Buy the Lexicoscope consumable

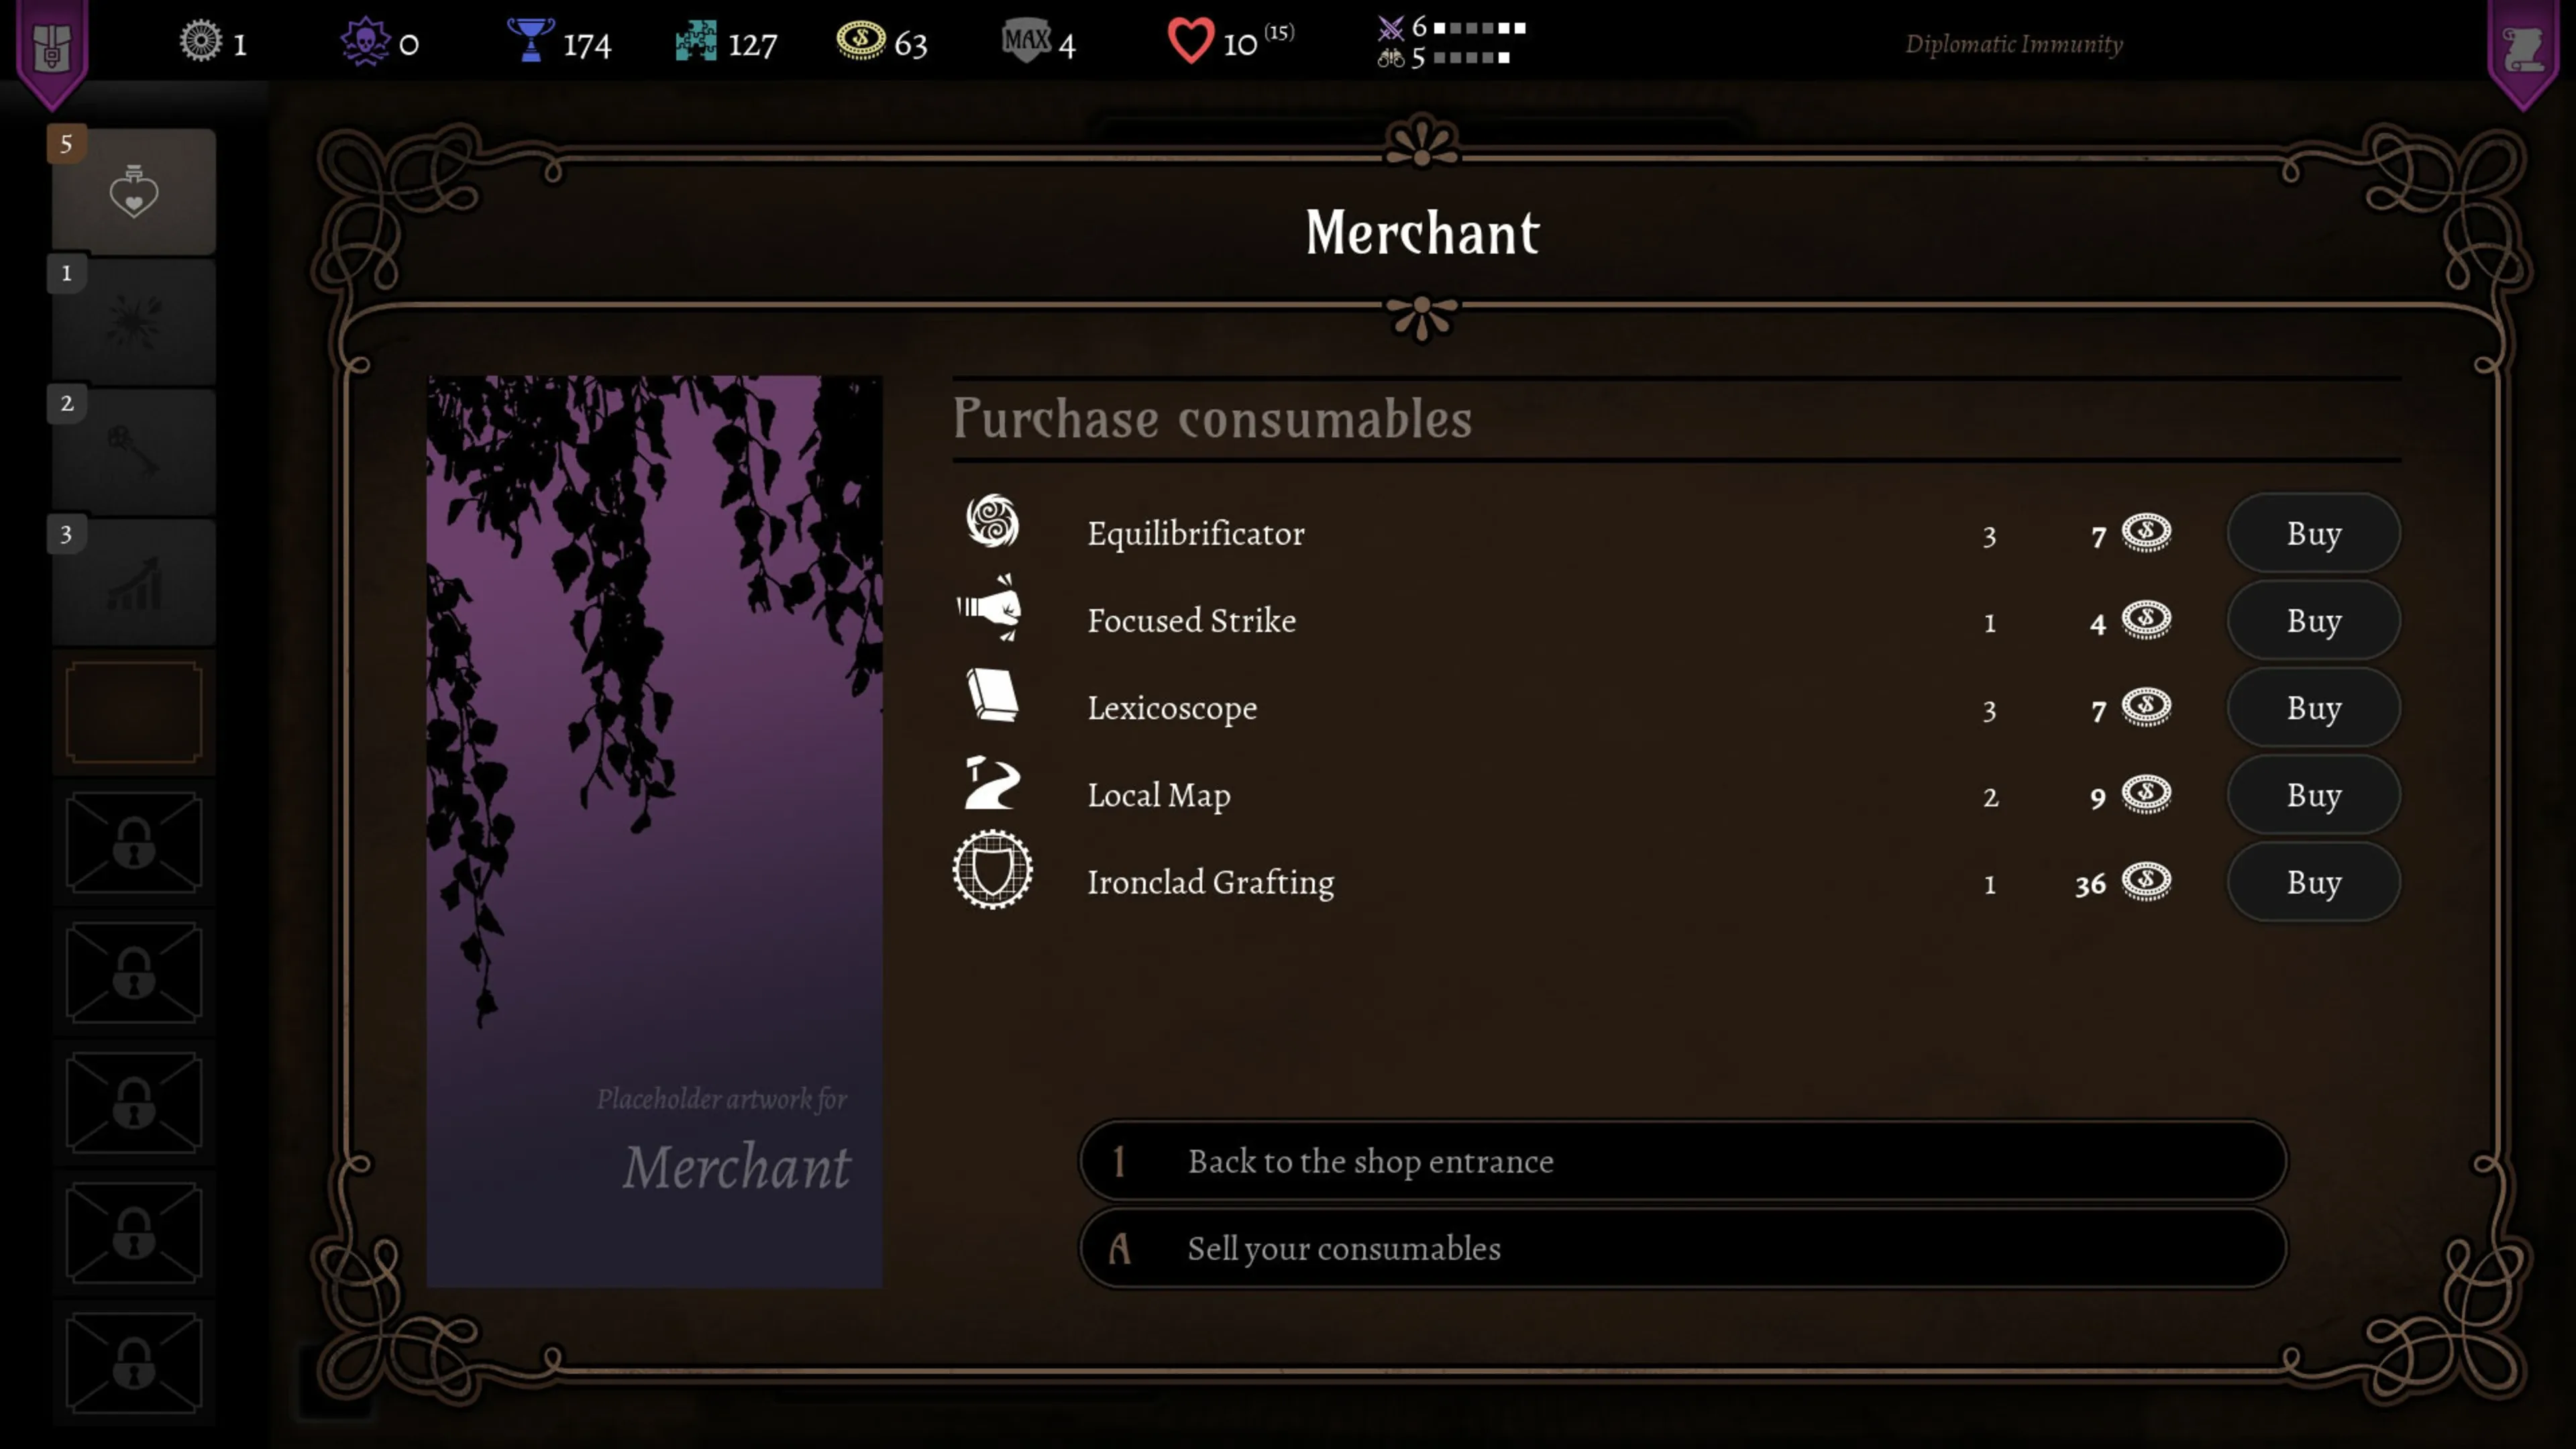(x=2313, y=707)
